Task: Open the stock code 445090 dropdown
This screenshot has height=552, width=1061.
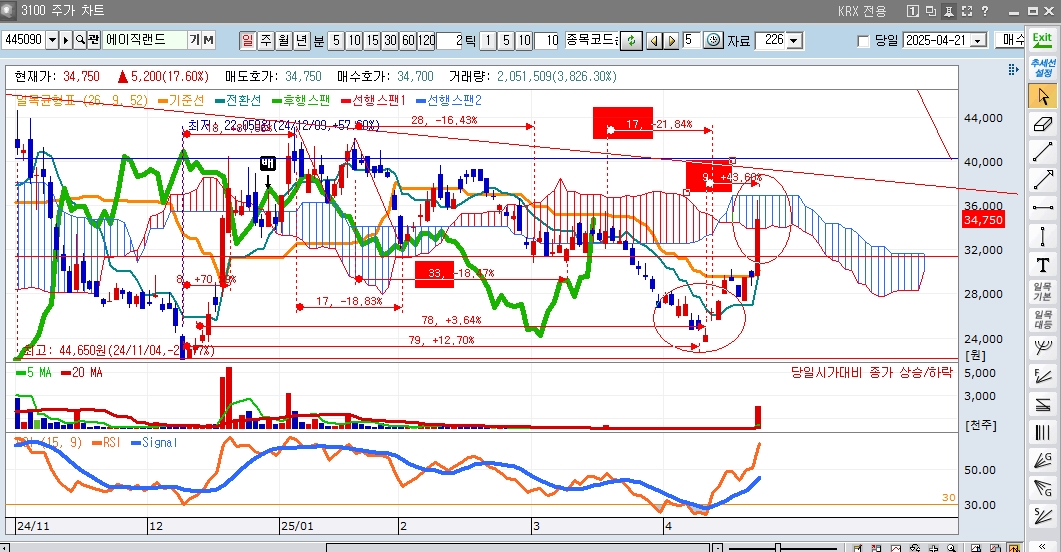Action: coord(52,40)
